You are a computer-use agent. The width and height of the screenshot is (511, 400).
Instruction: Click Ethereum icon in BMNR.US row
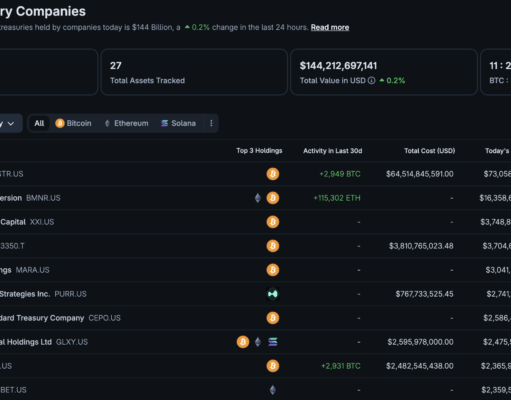[258, 198]
